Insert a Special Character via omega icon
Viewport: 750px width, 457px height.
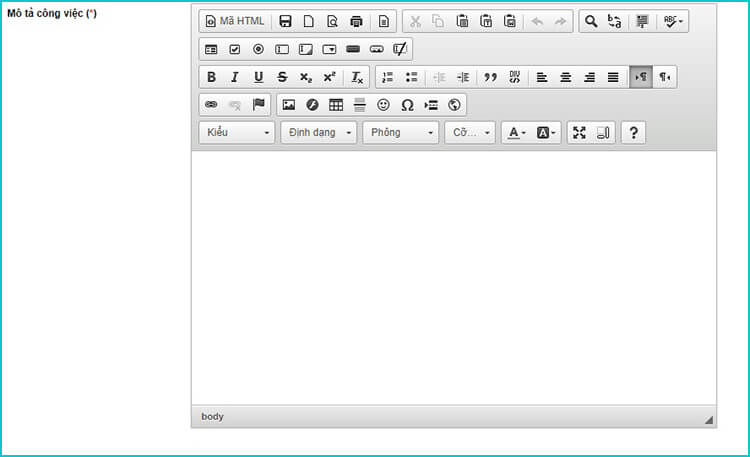click(x=407, y=105)
